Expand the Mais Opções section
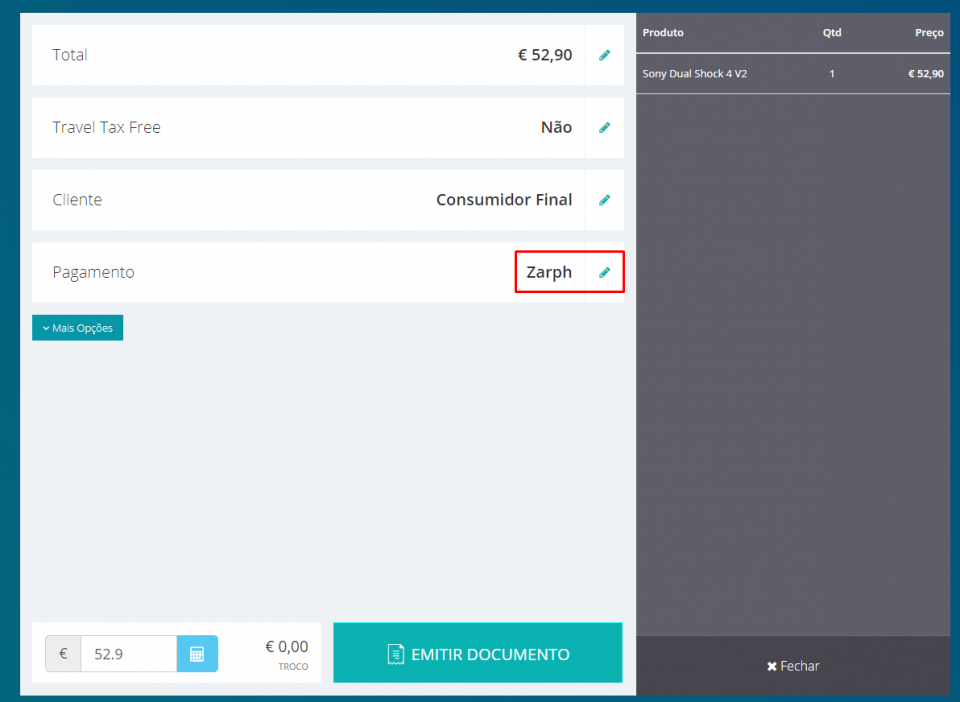The width and height of the screenshot is (960, 702). 77,328
